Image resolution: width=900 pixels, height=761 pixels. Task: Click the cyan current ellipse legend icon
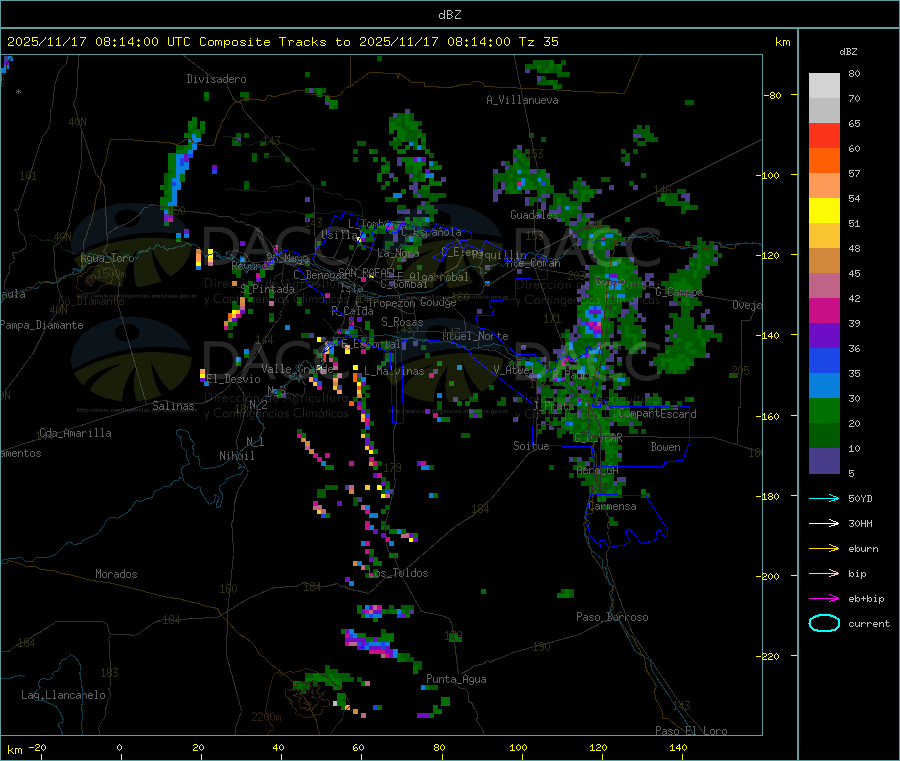coord(824,623)
